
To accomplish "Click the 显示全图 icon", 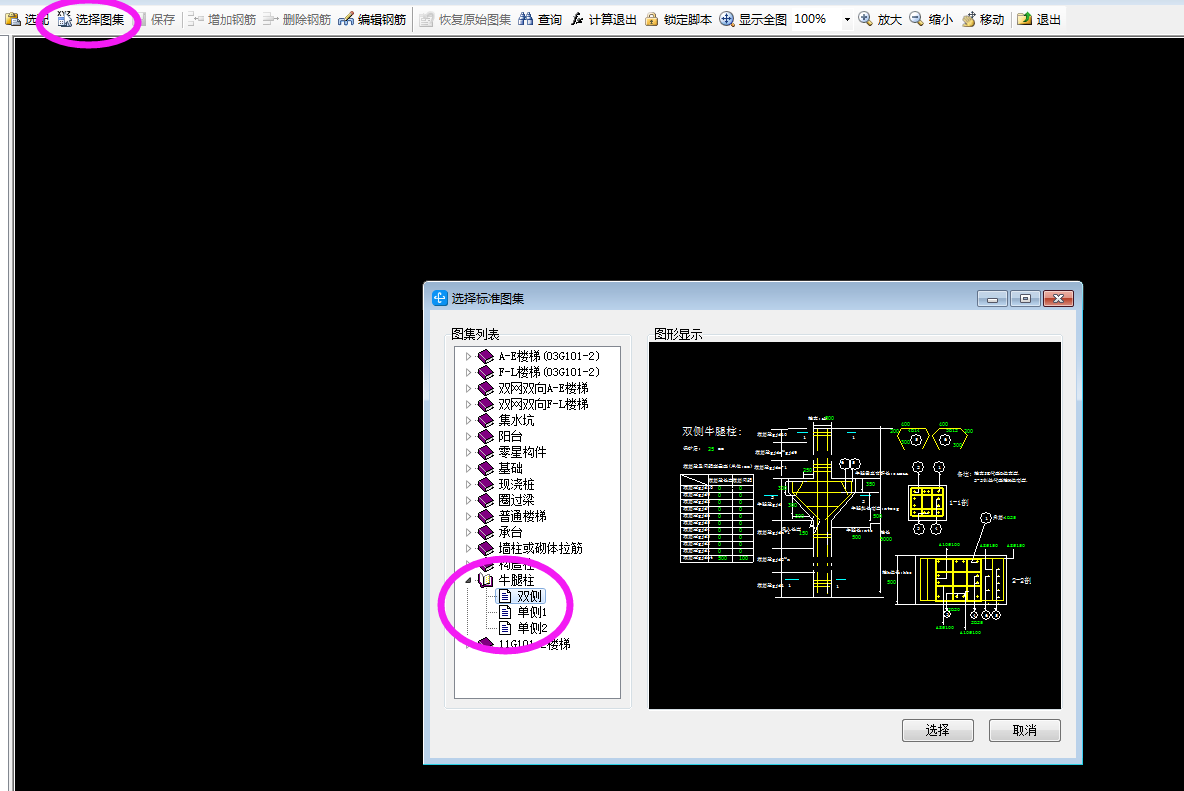I will (x=726, y=19).
